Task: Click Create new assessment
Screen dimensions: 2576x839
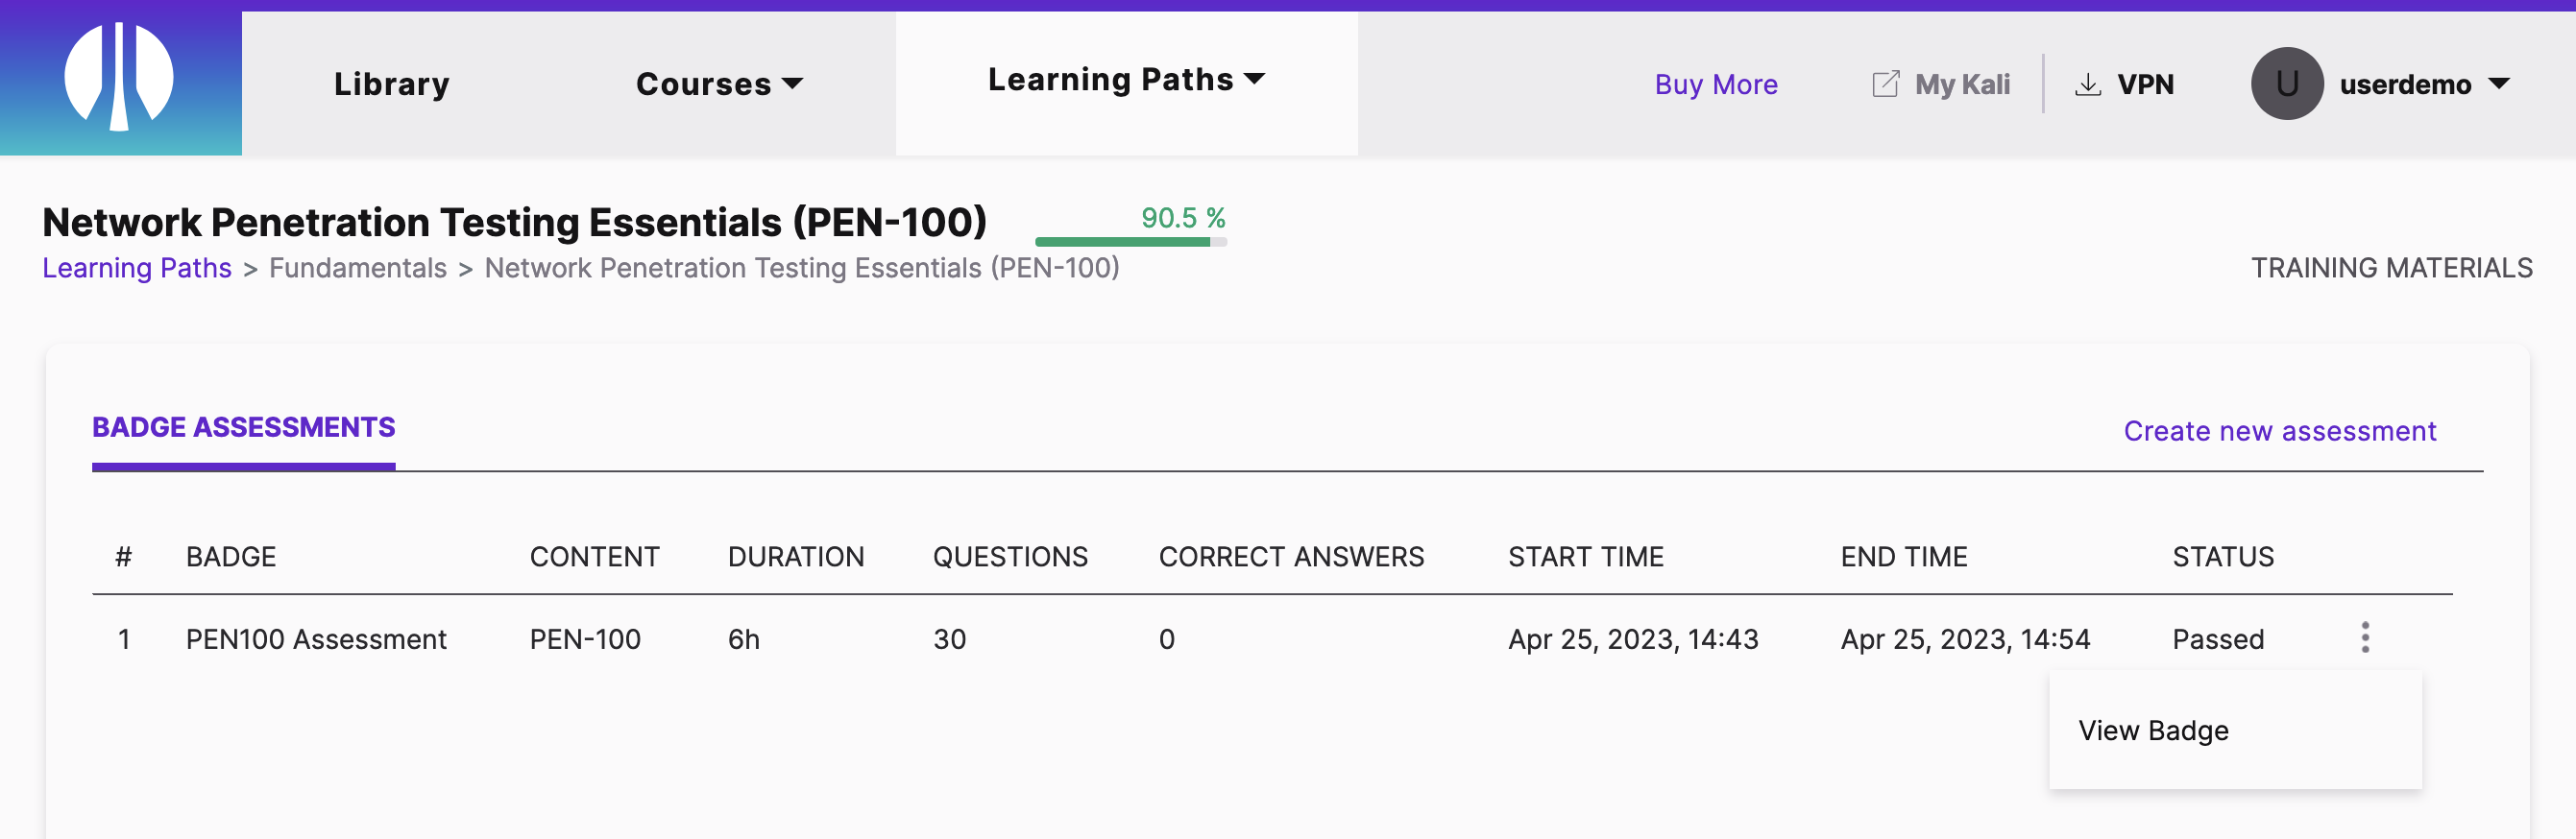Action: click(x=2280, y=431)
